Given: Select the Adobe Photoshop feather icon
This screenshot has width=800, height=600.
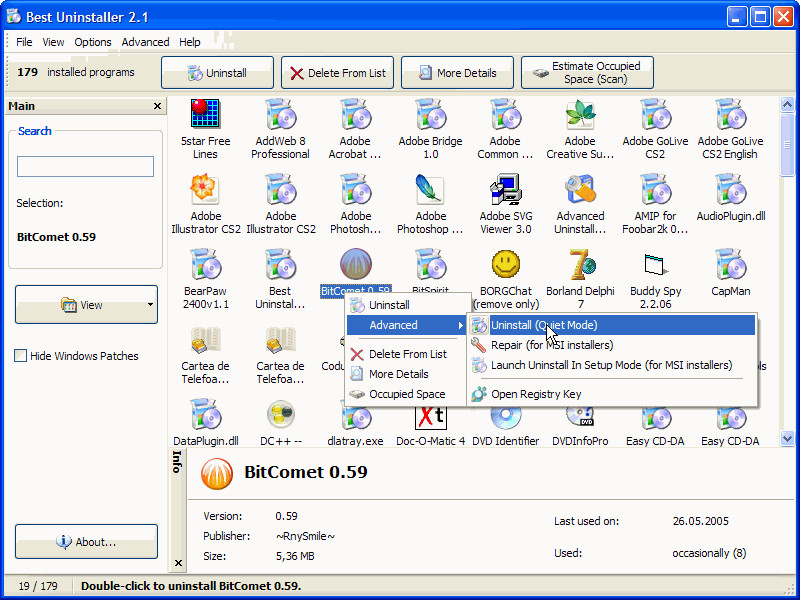Looking at the screenshot, I should [429, 189].
